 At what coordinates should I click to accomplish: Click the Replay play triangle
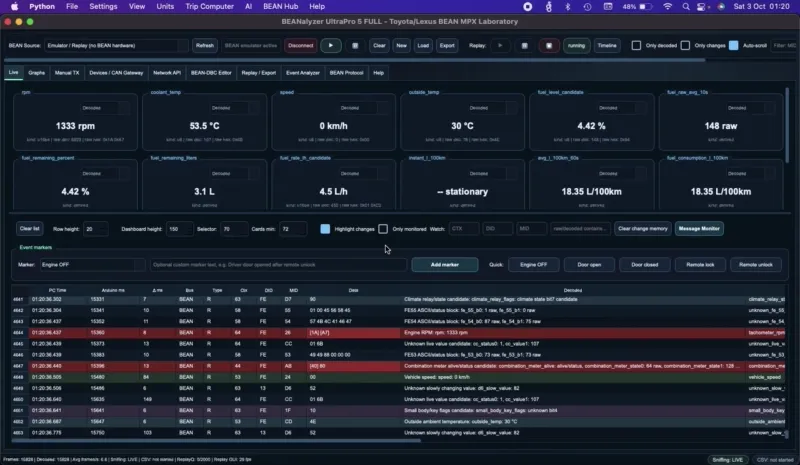pyautogui.click(x=500, y=45)
